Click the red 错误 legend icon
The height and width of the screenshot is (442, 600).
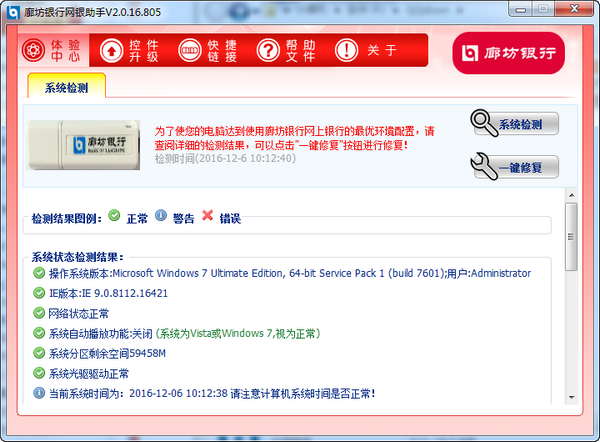point(207,215)
